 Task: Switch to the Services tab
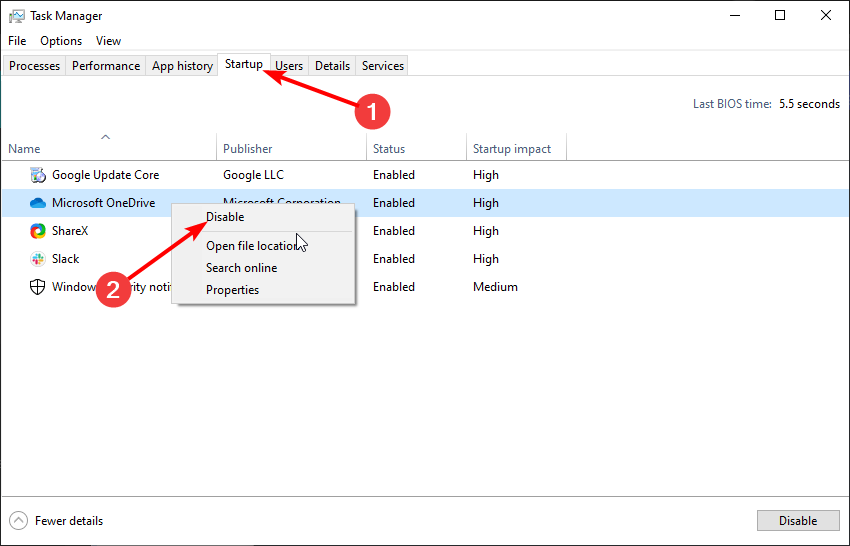[x=383, y=66]
